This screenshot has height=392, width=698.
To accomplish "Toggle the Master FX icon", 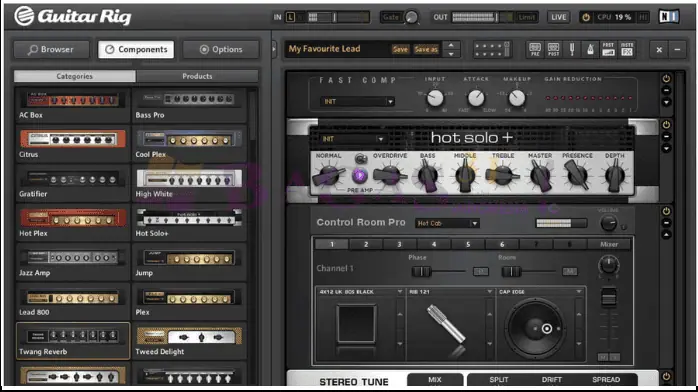I will (627, 49).
